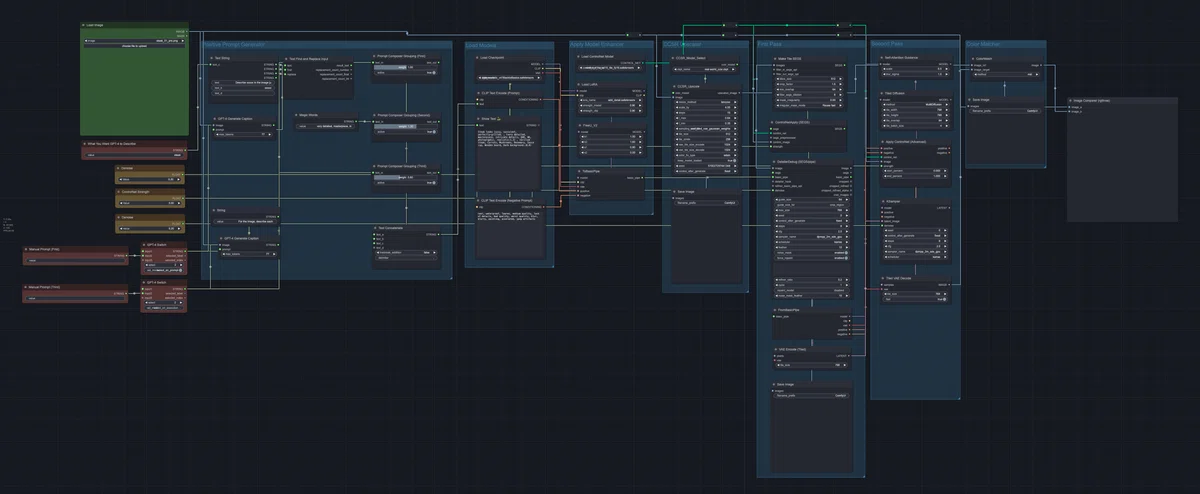The image size is (1200, 494).
Task: Open the image file dropdown in Load Image
Action: pyautogui.click(x=135, y=41)
